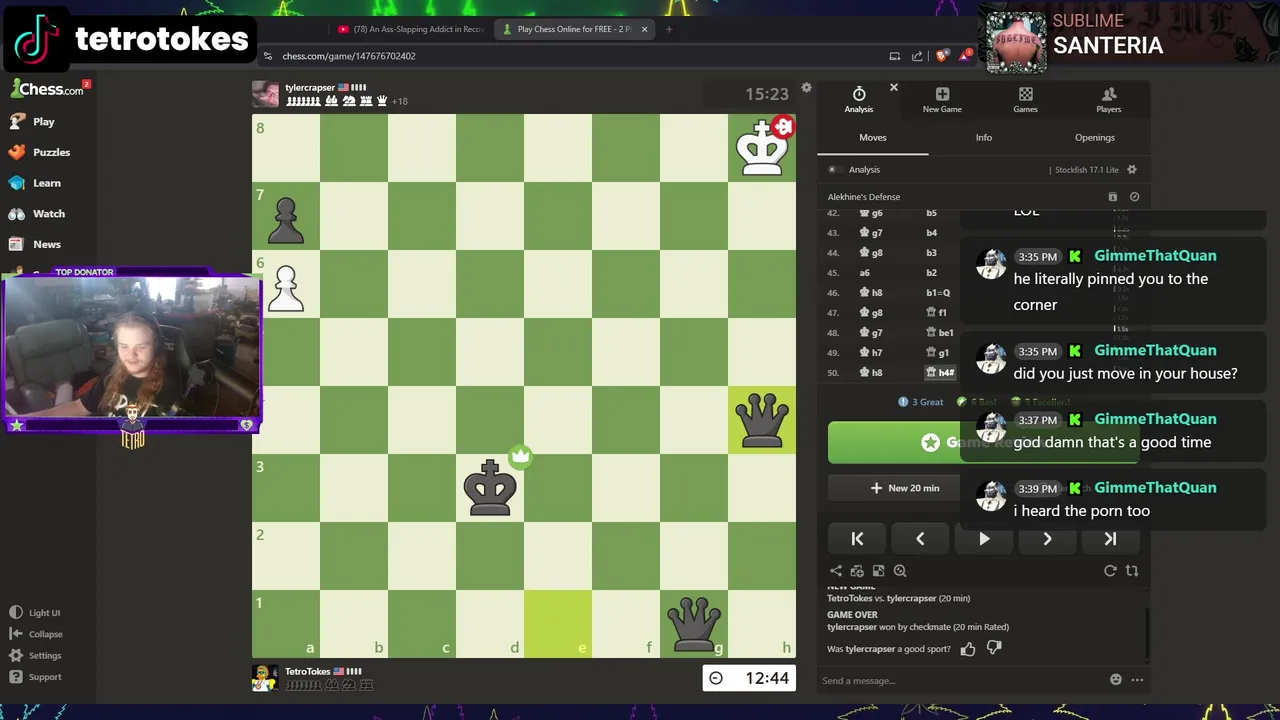Click tylercrapser's avatar thumbnail
Viewport: 1280px width, 720px height.
265,94
